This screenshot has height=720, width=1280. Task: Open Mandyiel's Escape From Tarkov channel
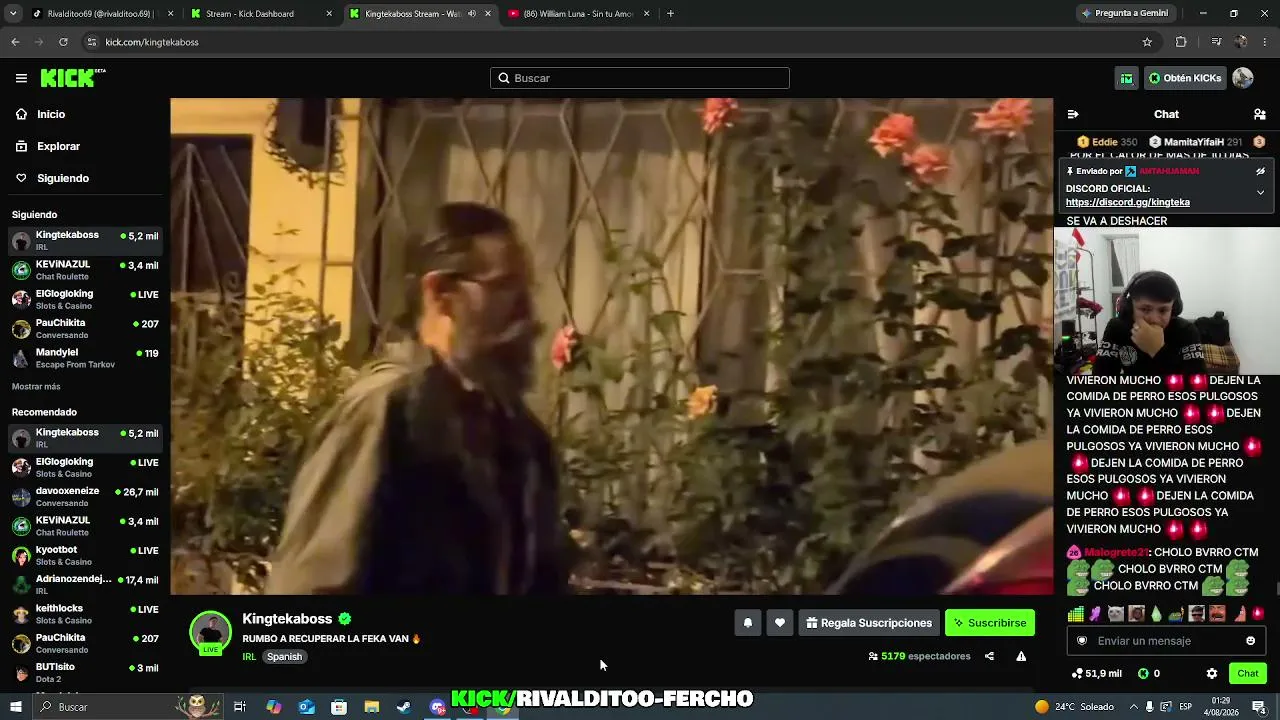coord(85,358)
